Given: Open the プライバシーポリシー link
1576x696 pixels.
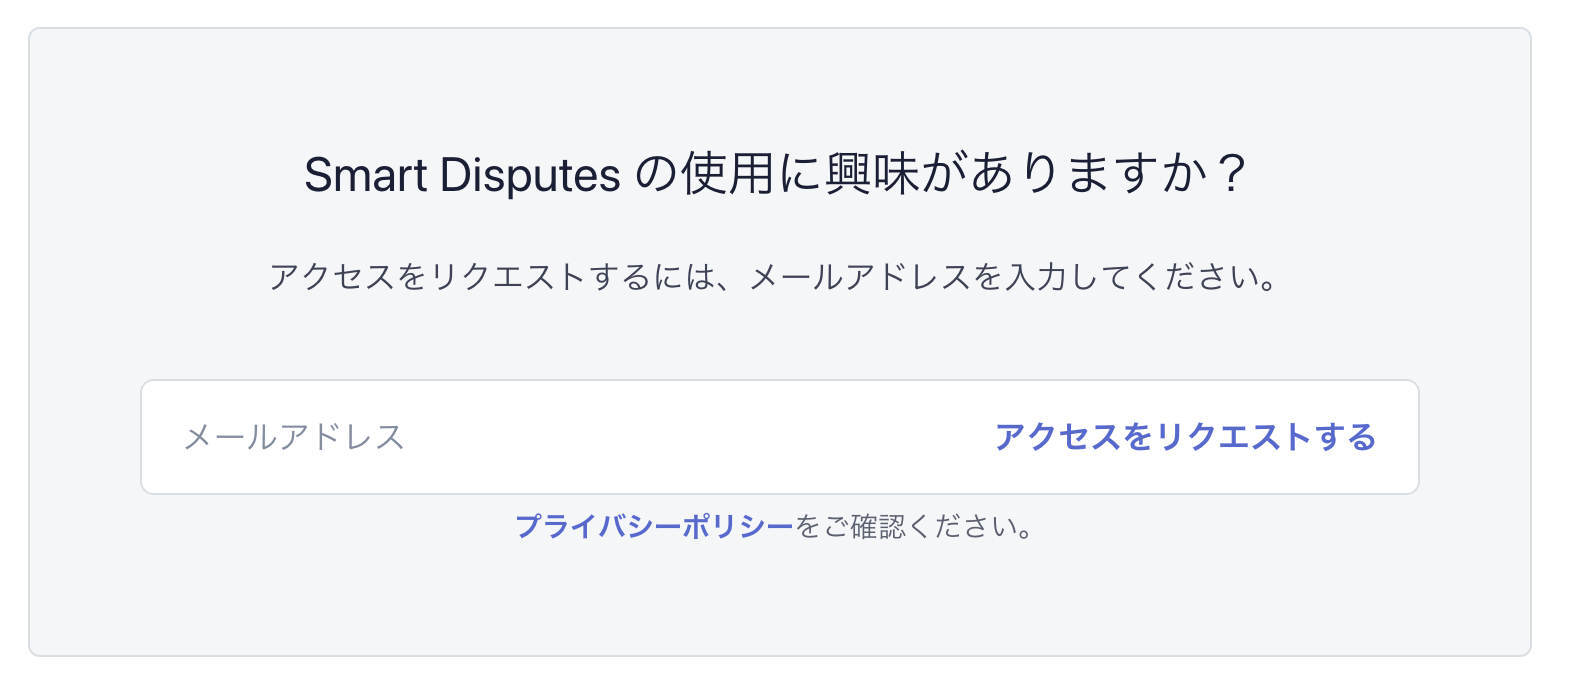Looking at the screenshot, I should pos(654,526).
